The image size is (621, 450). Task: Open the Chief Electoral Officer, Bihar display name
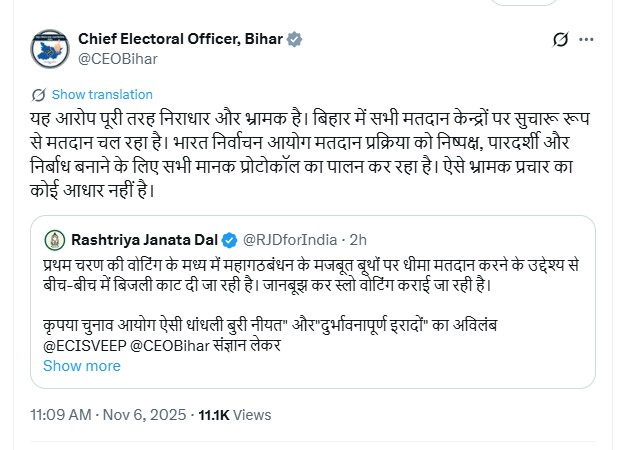181,39
